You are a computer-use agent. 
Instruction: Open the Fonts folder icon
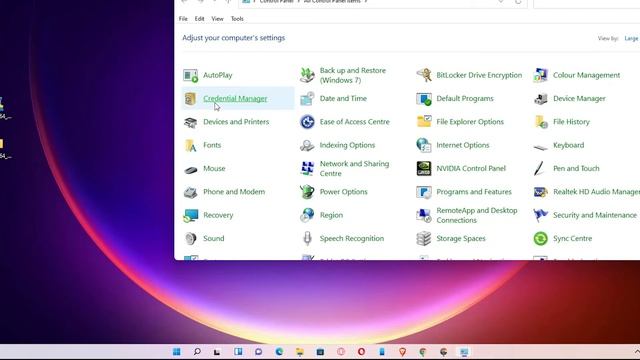(190, 145)
